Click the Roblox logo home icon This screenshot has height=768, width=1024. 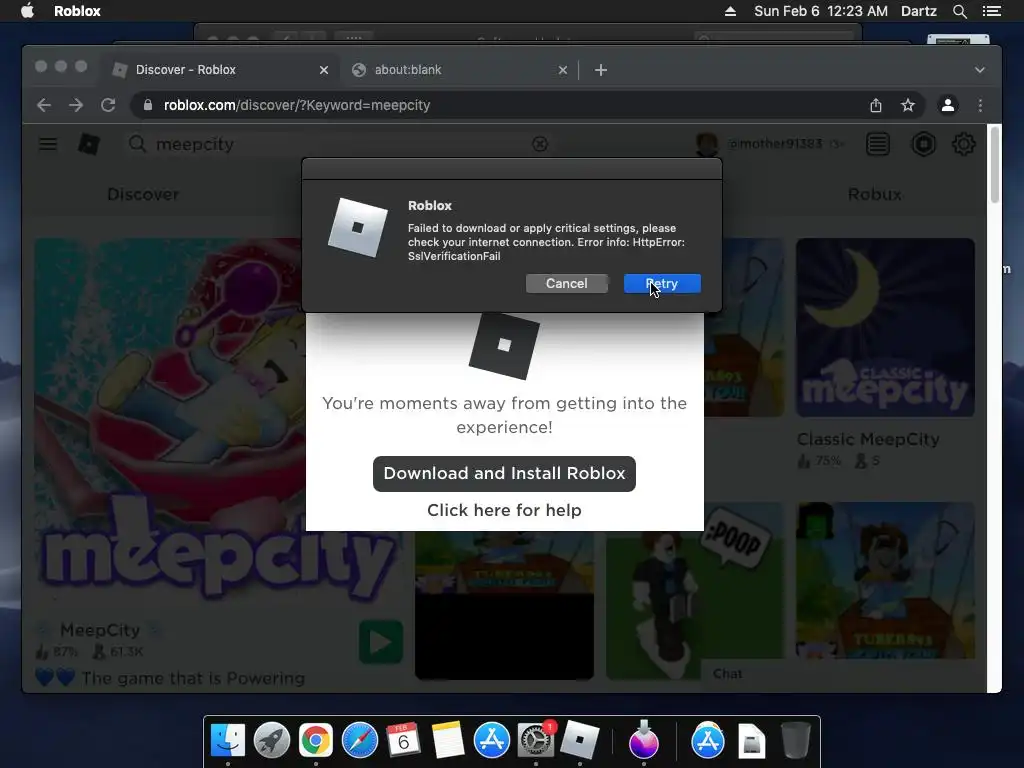pos(89,144)
